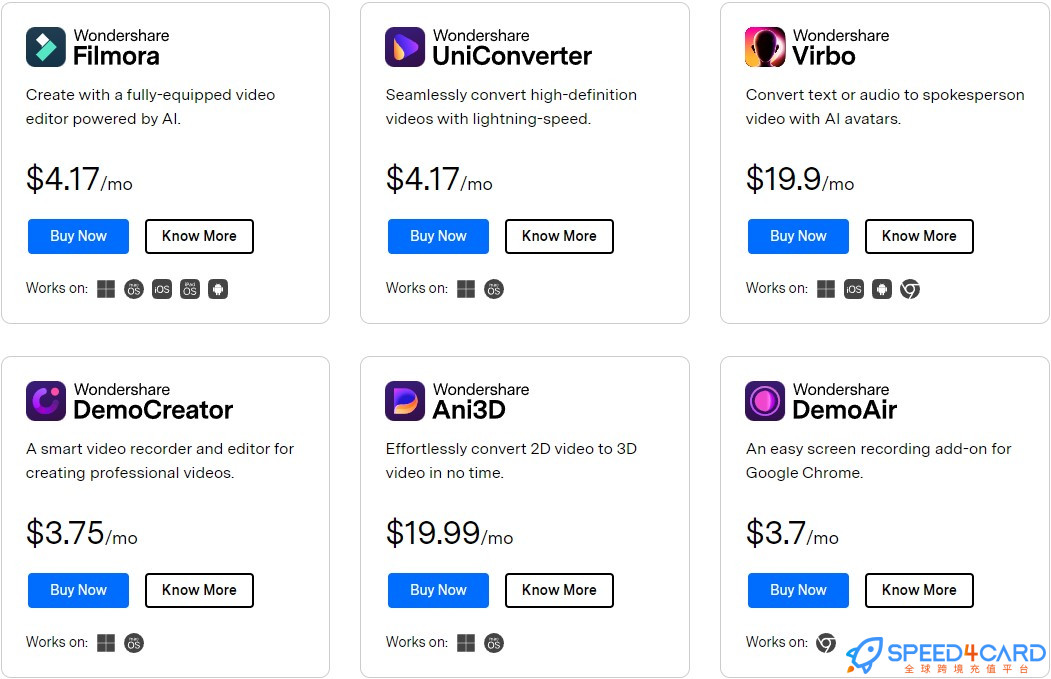
Task: Click the Virbo avatar logo icon
Action: coord(765,47)
